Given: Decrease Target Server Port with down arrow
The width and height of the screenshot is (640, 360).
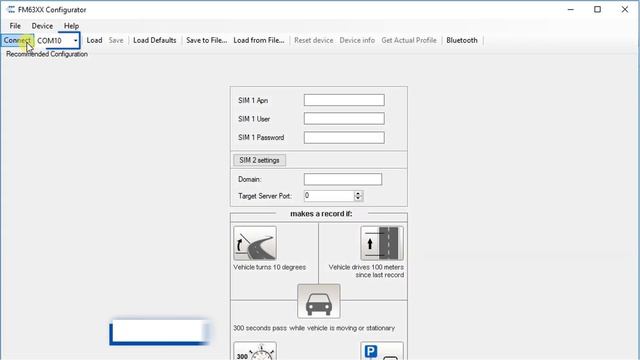Looking at the screenshot, I should pyautogui.click(x=358, y=199).
